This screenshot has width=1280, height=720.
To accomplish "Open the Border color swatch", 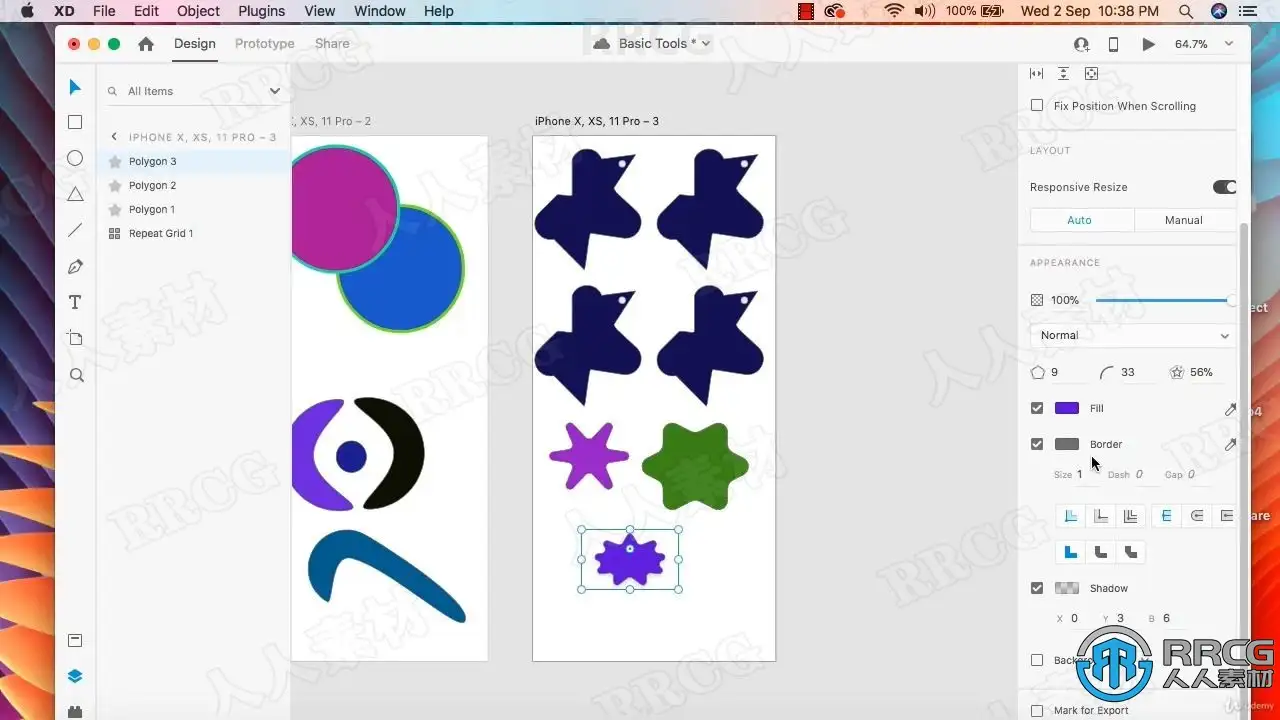I will (1067, 444).
